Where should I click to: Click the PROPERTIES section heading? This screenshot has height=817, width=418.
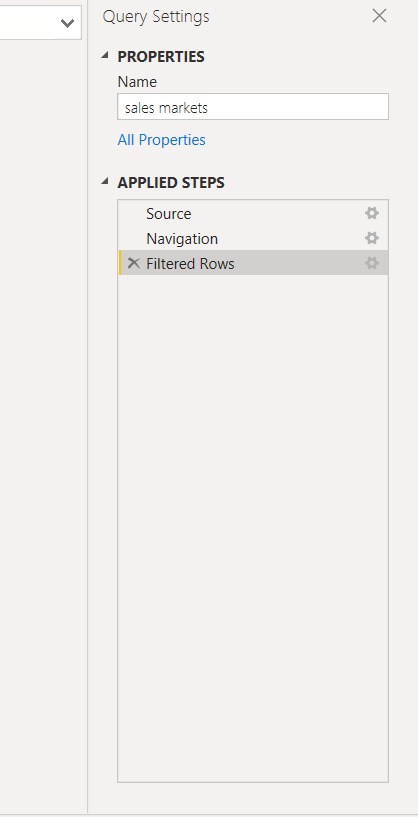point(161,56)
